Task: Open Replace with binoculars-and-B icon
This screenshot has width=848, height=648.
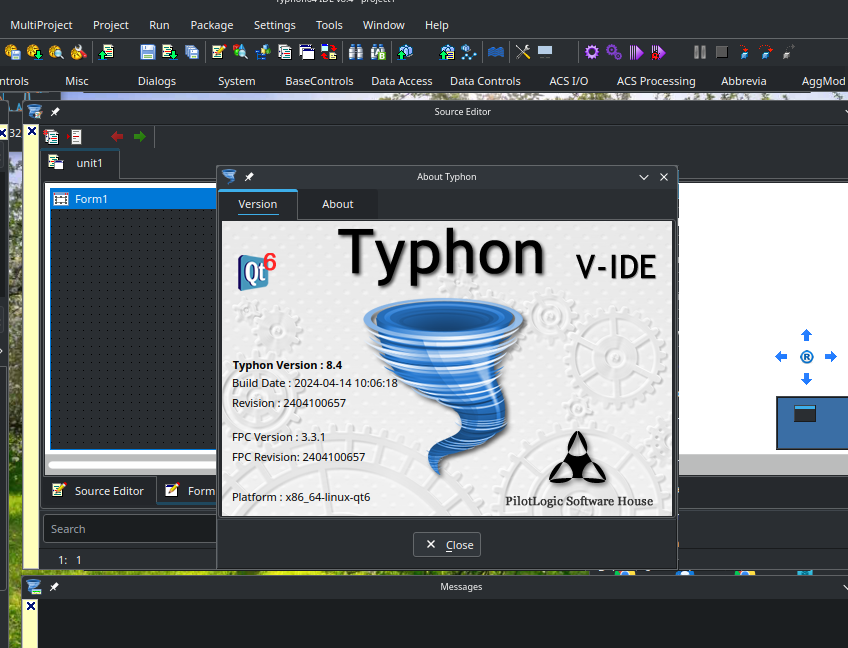Action: [378, 52]
